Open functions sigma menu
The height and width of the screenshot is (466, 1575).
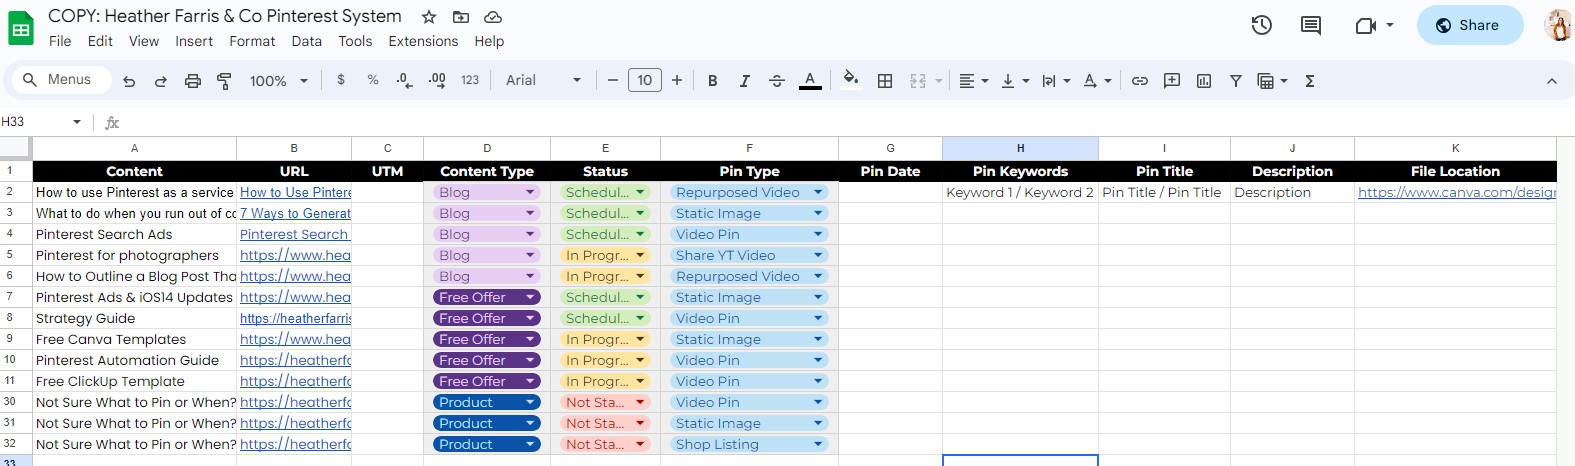1310,81
